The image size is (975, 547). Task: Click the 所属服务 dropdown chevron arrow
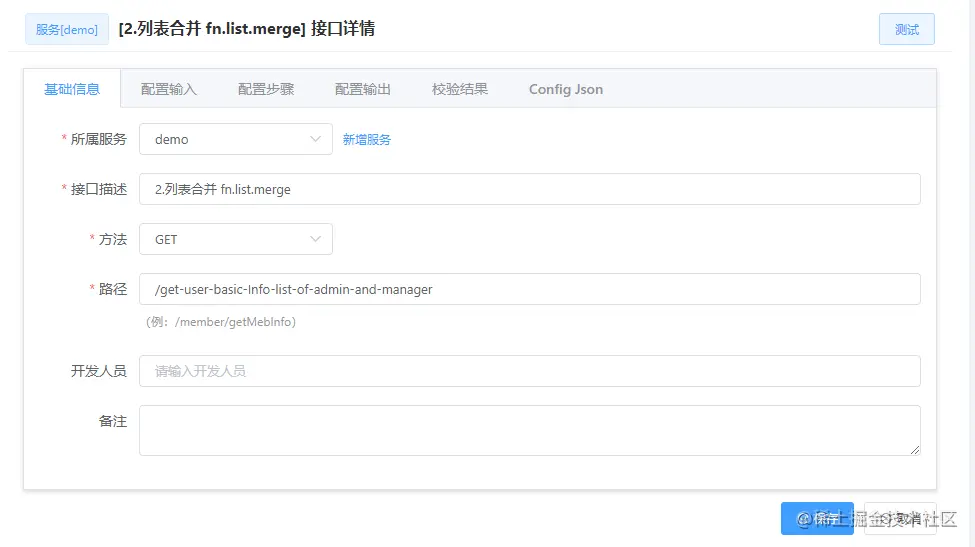tap(315, 139)
